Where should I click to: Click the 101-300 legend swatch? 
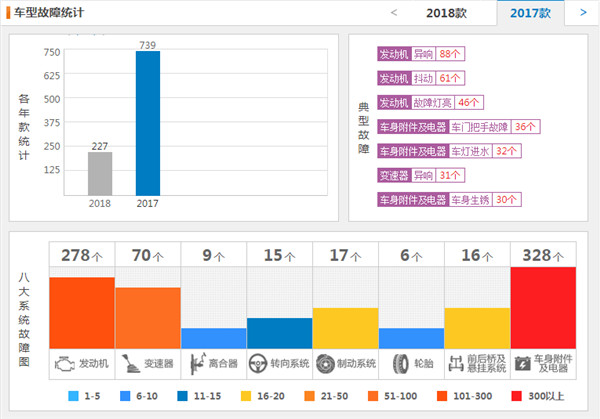click(x=442, y=396)
